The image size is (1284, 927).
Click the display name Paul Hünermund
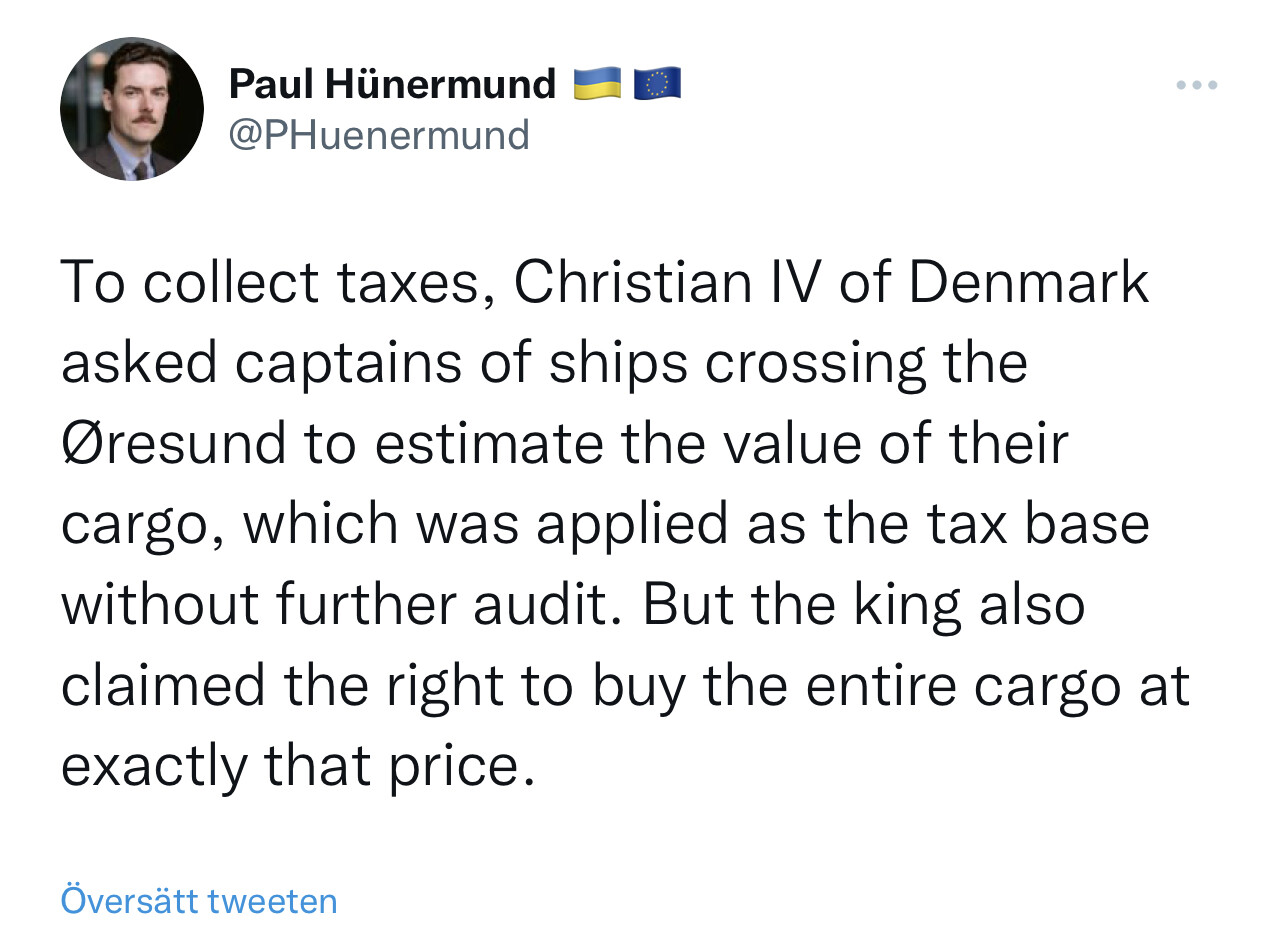tap(392, 84)
